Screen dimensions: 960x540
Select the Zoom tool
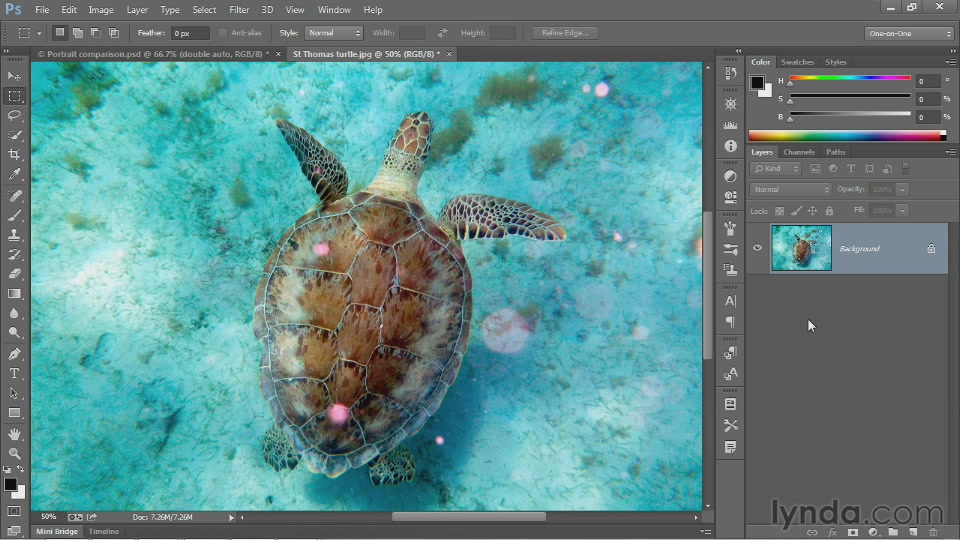tap(14, 454)
